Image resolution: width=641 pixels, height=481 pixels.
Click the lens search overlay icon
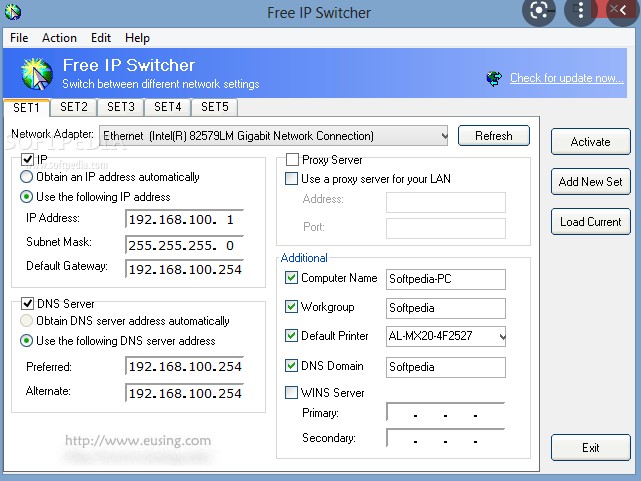538,11
